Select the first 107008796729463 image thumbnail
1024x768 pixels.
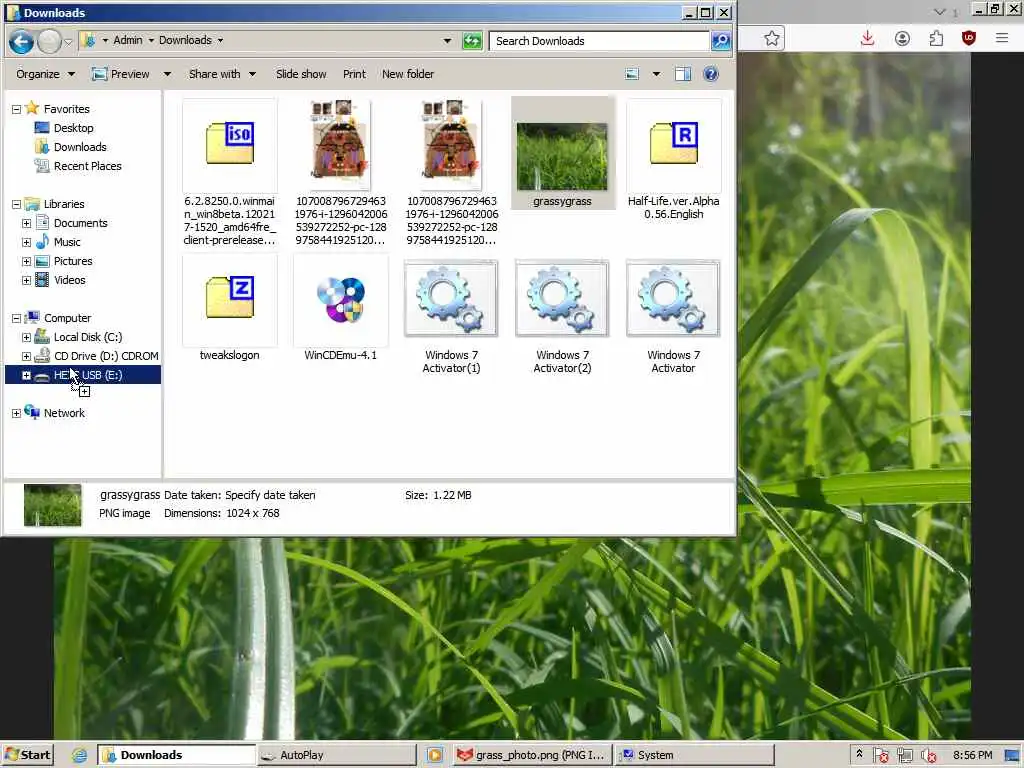(341, 144)
